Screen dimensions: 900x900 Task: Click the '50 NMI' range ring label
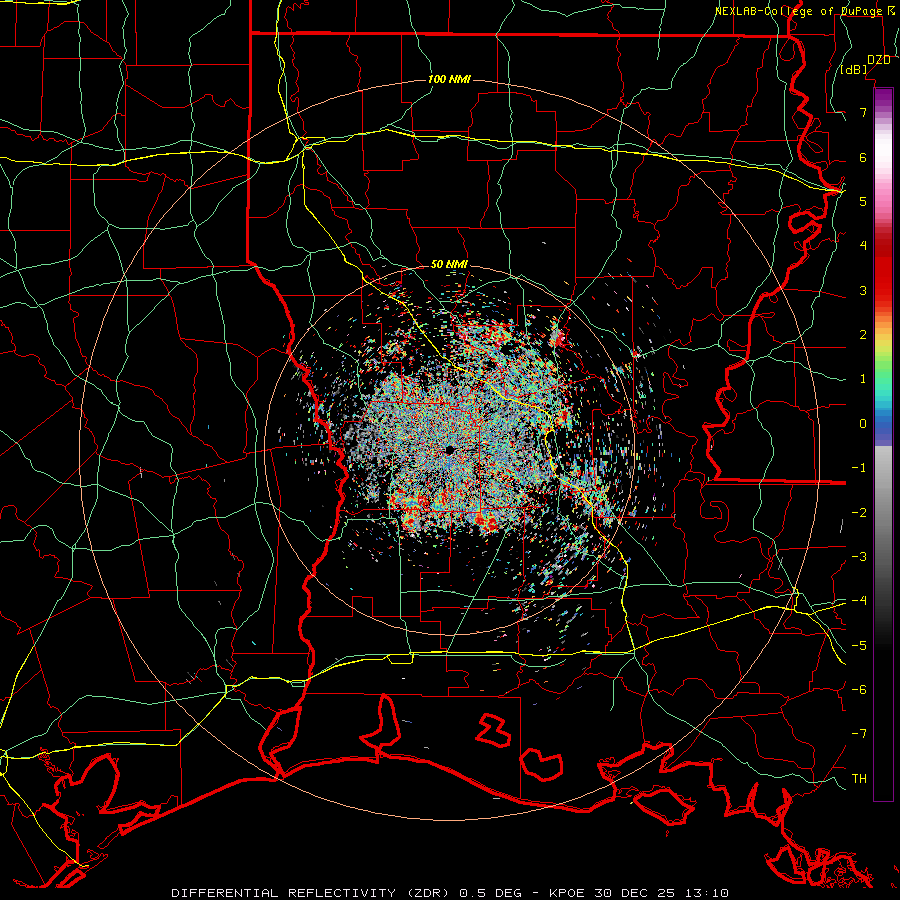(x=449, y=264)
